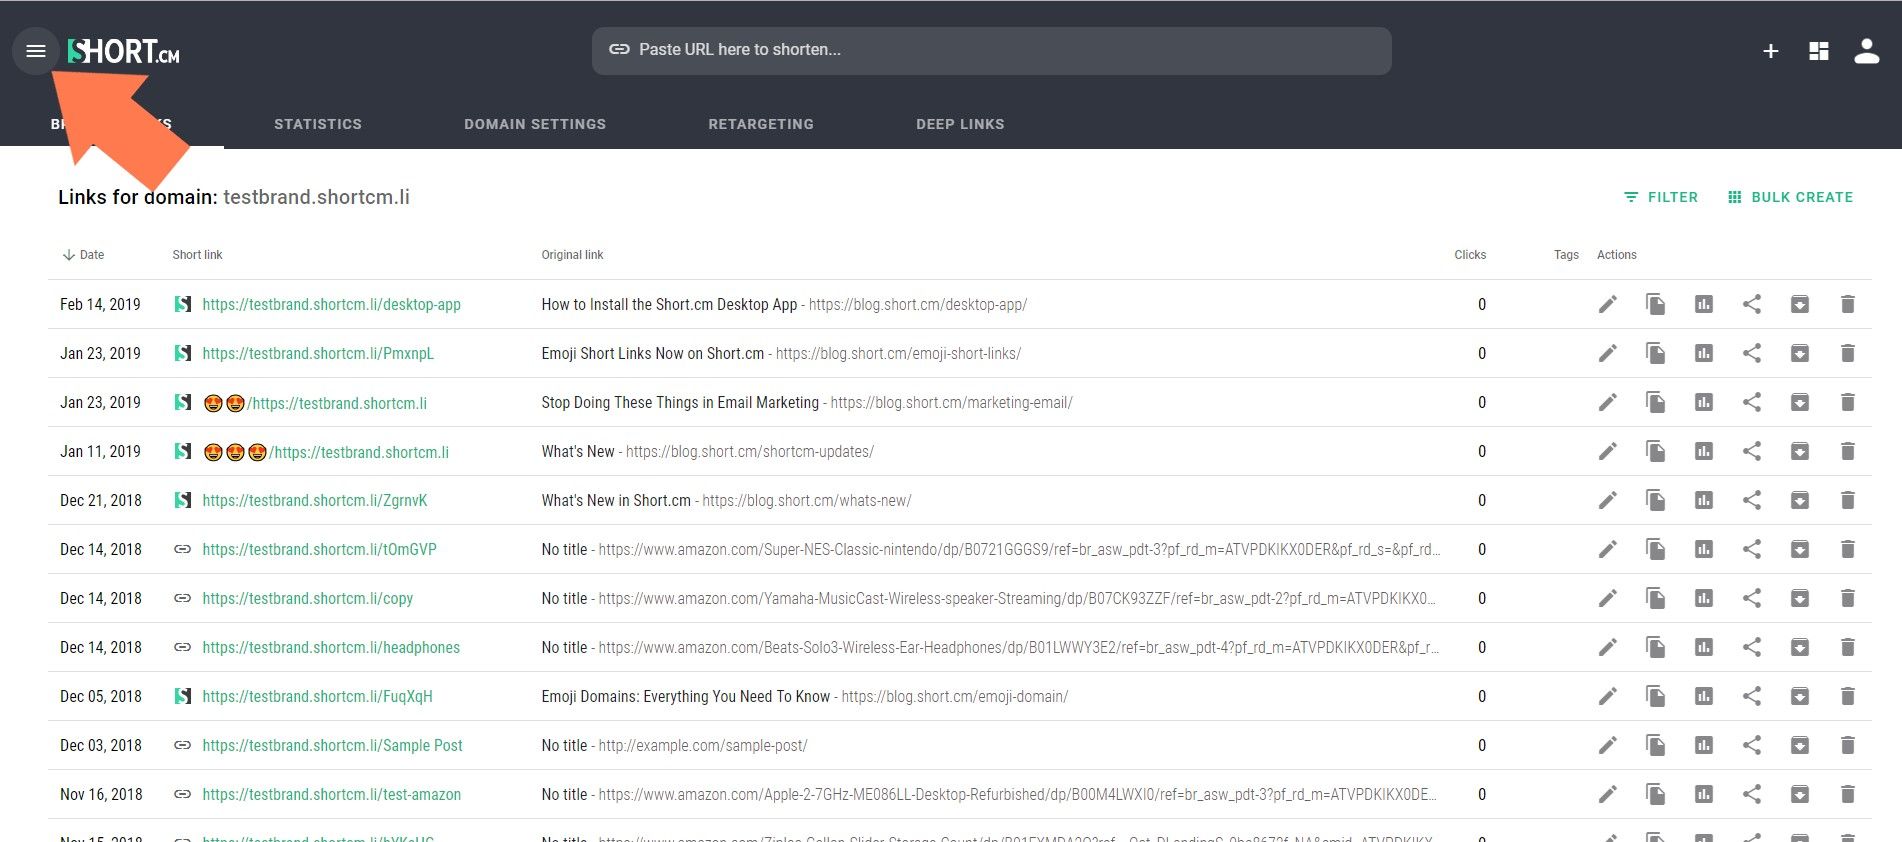Switch to the Statistics tab
This screenshot has height=842, width=1902.
(318, 124)
